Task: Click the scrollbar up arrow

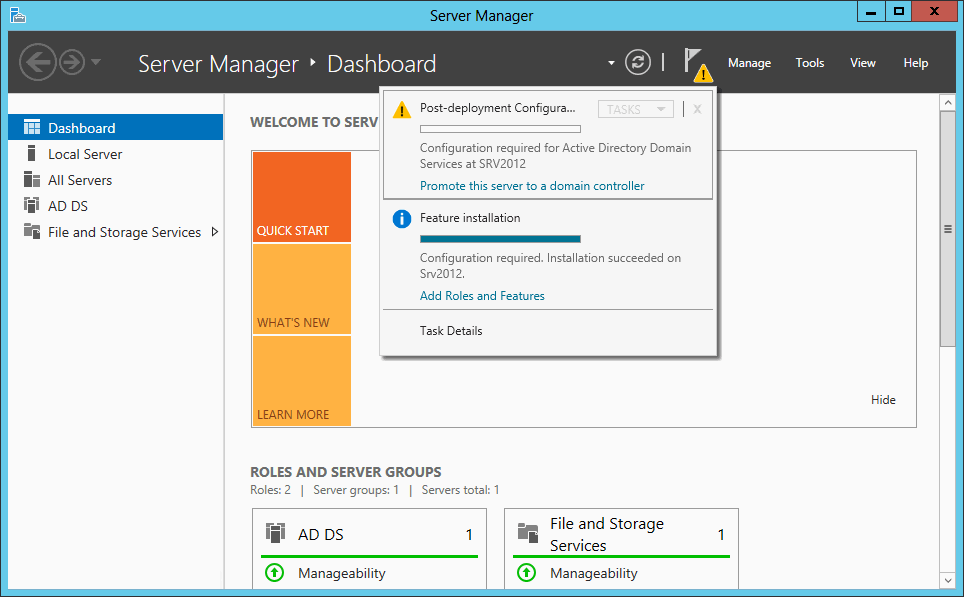Action: (947, 102)
